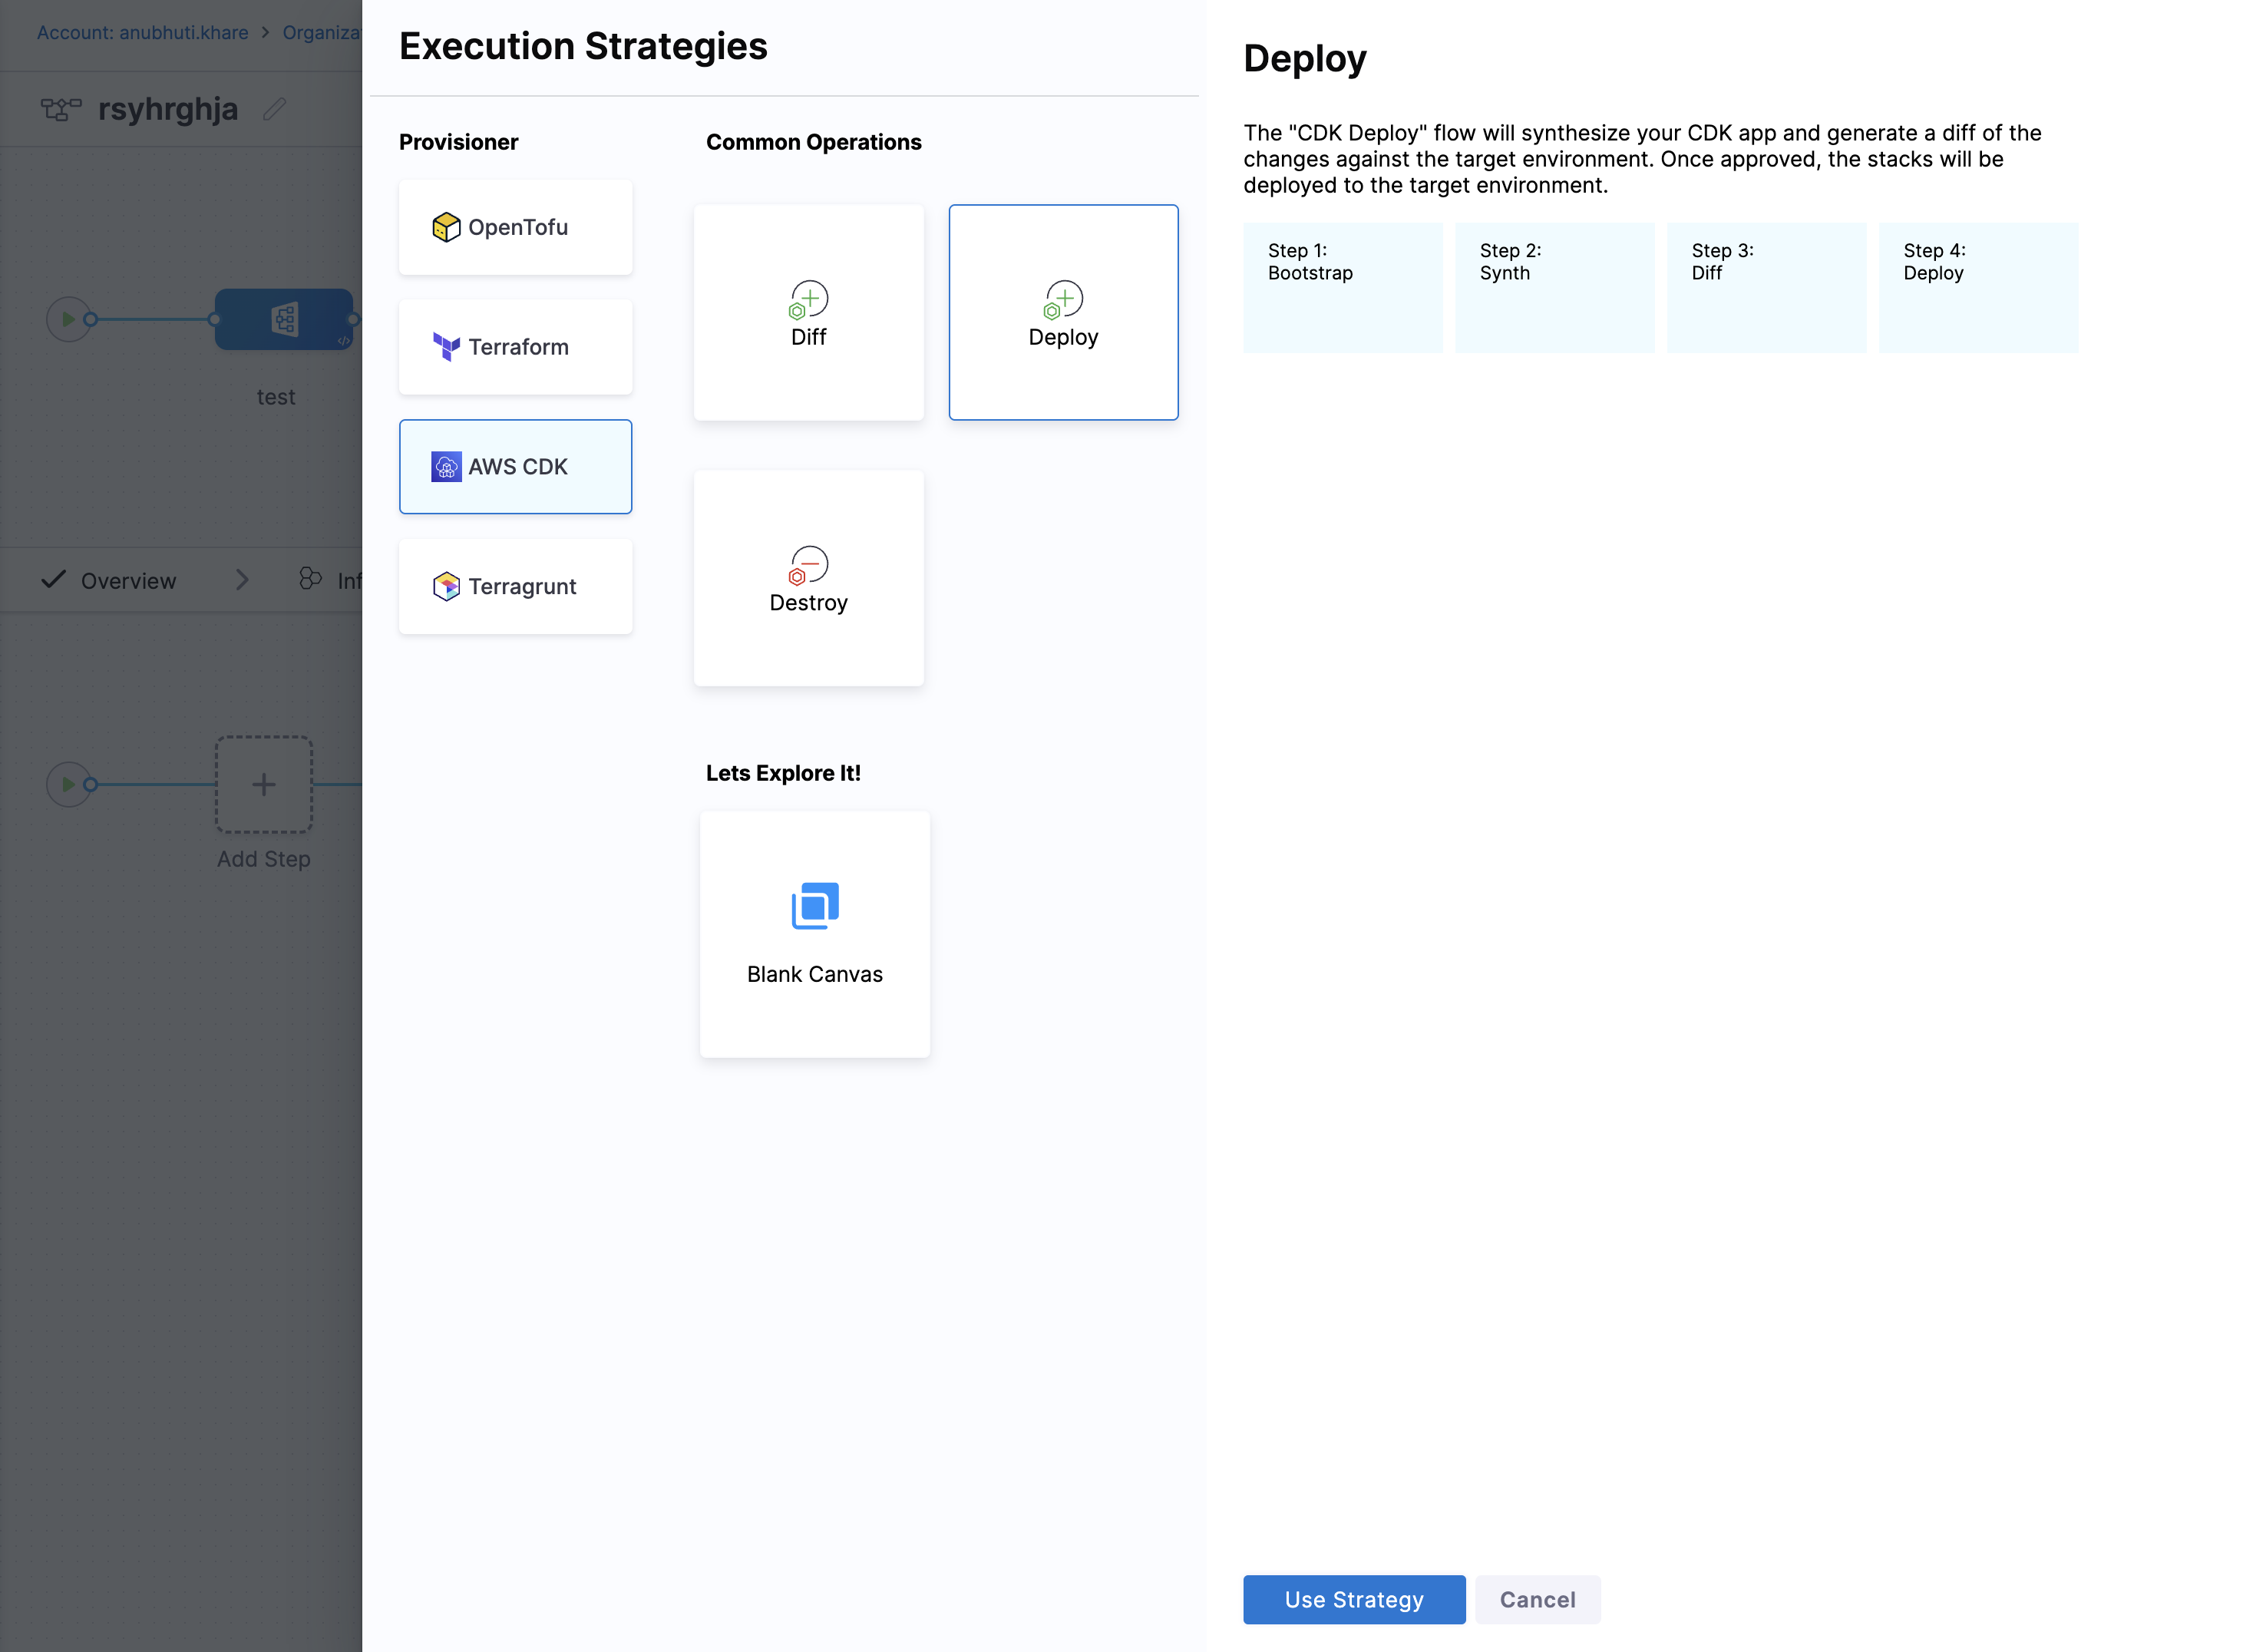
Task: Click the Infrastructure tab icon
Action: (x=310, y=579)
